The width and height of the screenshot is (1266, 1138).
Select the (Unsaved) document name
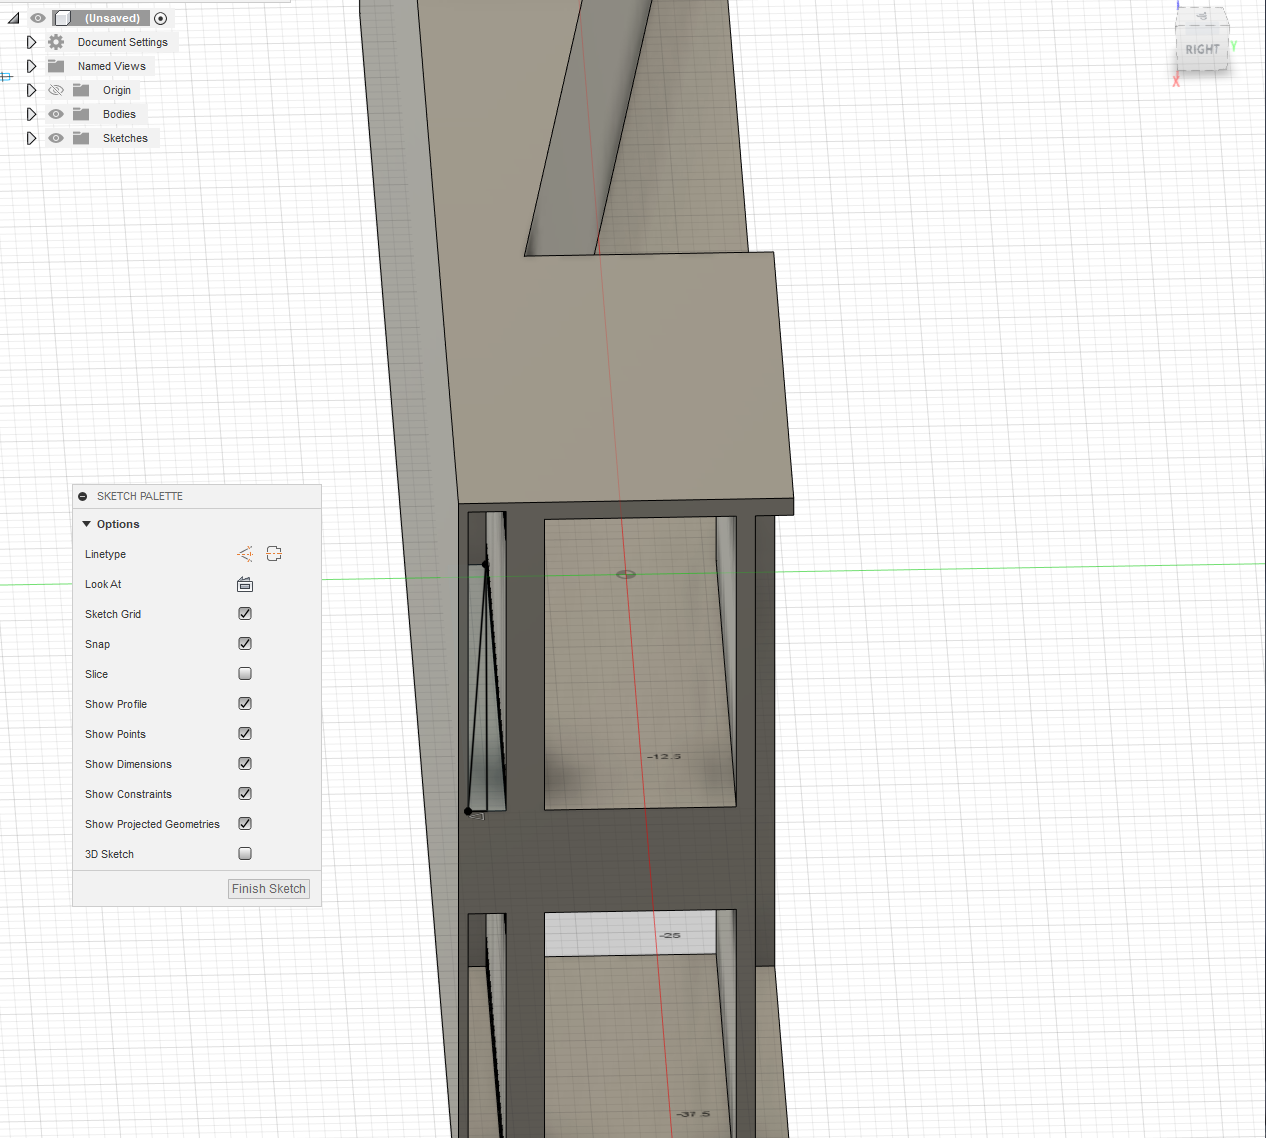[x=112, y=18]
